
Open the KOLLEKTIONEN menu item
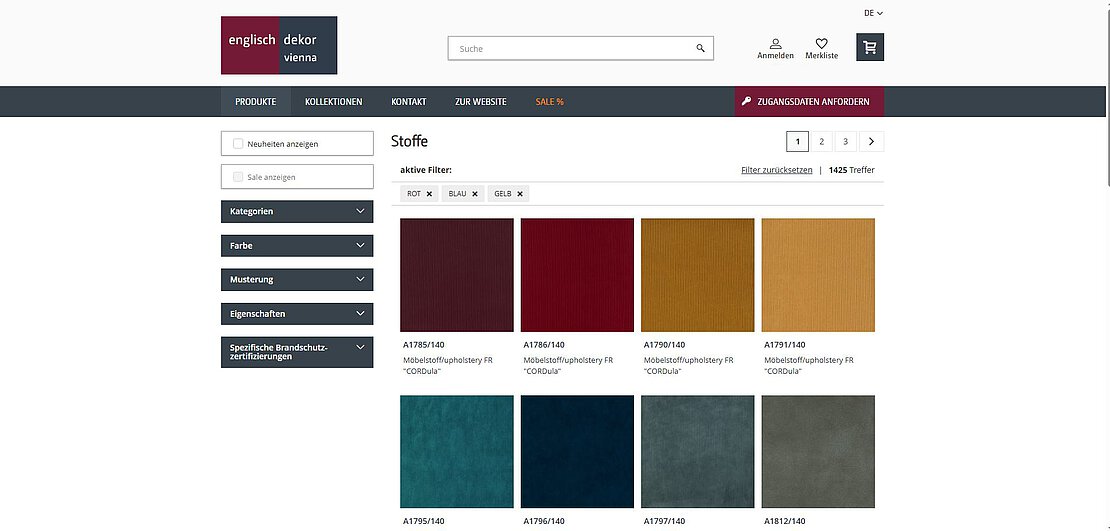(333, 102)
